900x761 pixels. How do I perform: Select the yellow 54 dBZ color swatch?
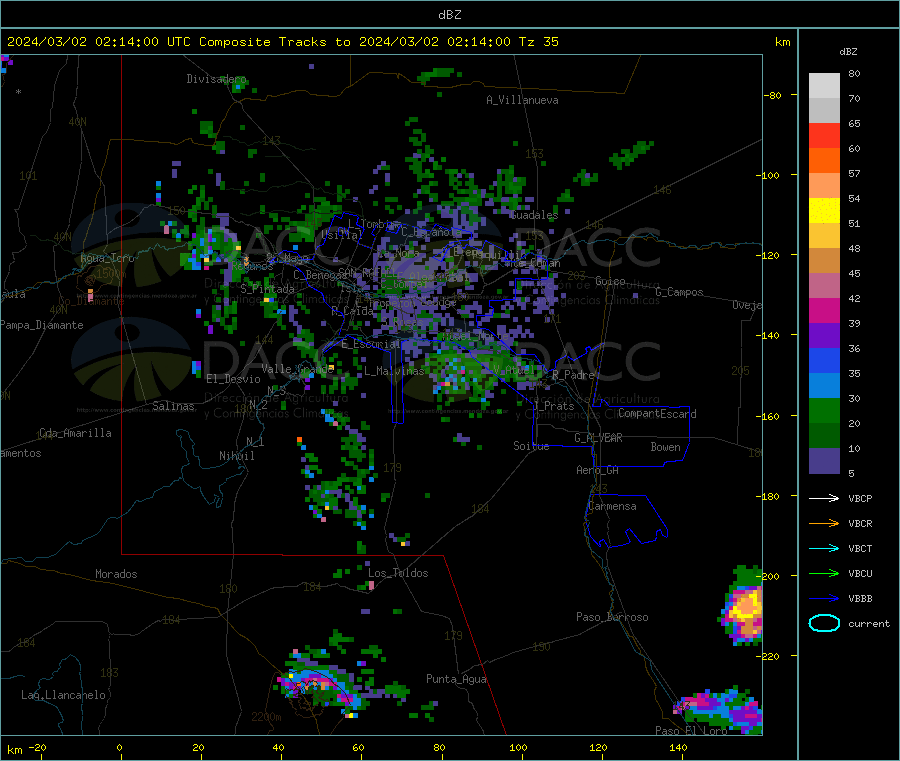[x=824, y=211]
